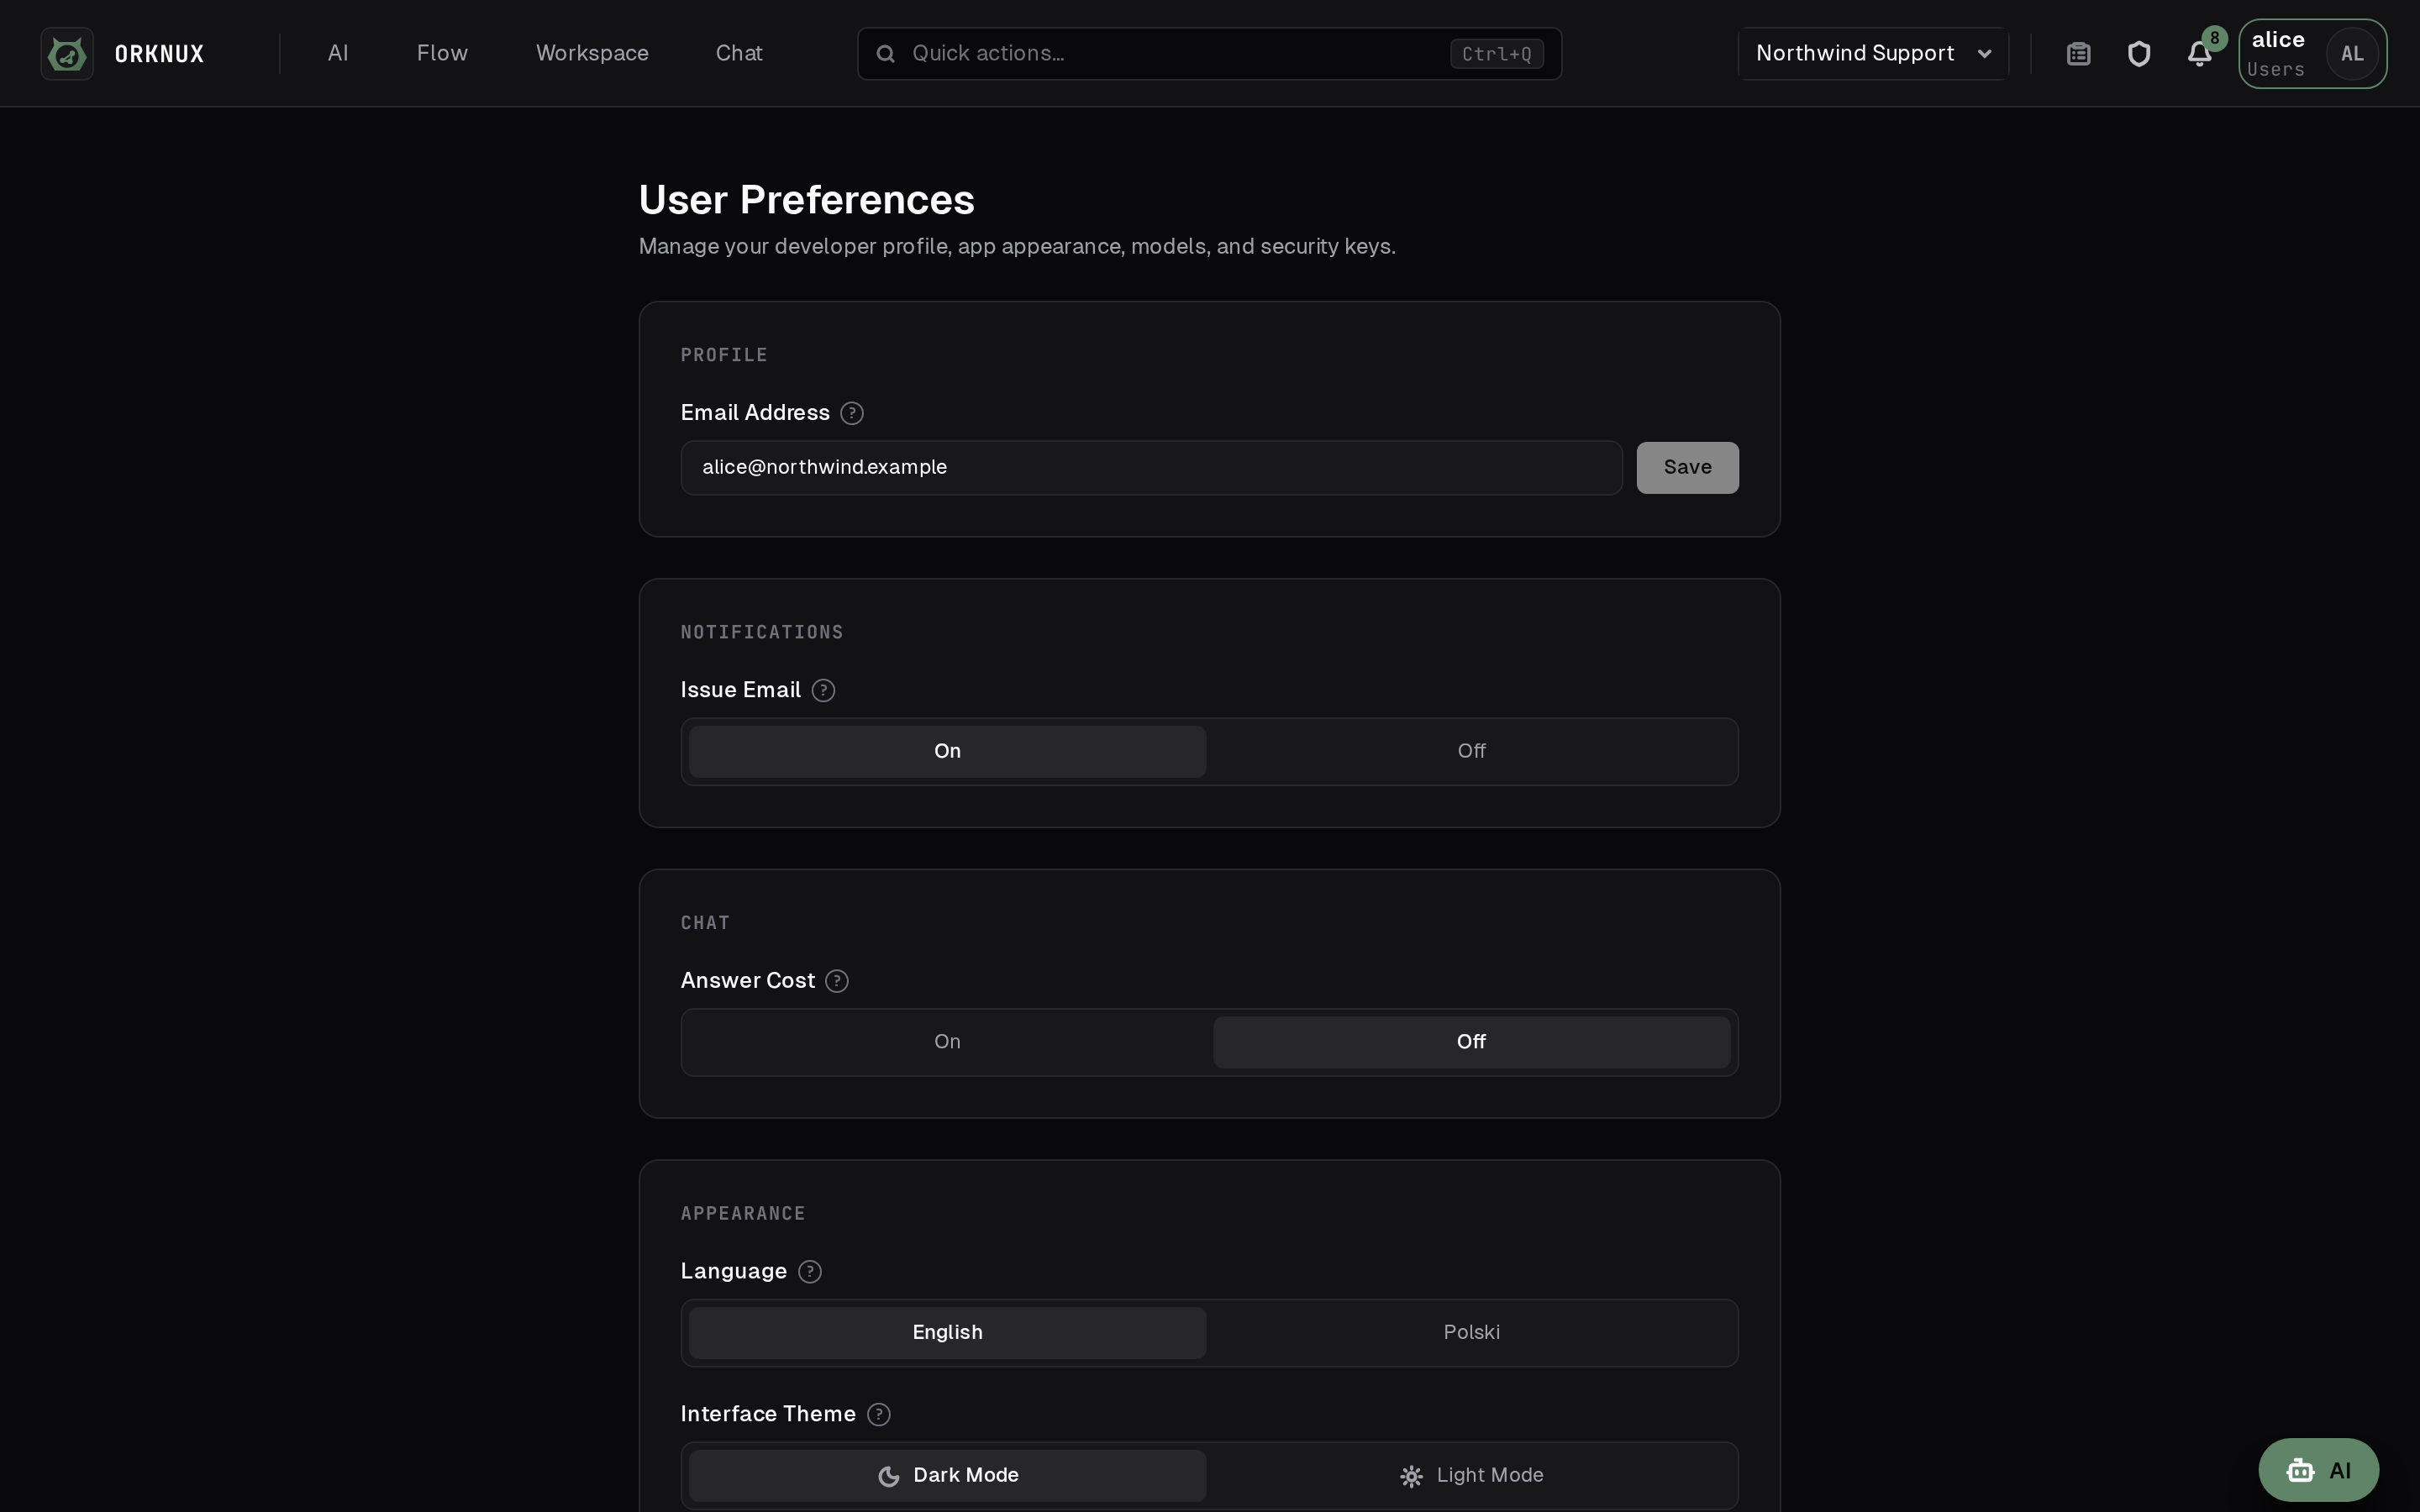Save the email address
Image resolution: width=2420 pixels, height=1512 pixels.
point(1687,468)
